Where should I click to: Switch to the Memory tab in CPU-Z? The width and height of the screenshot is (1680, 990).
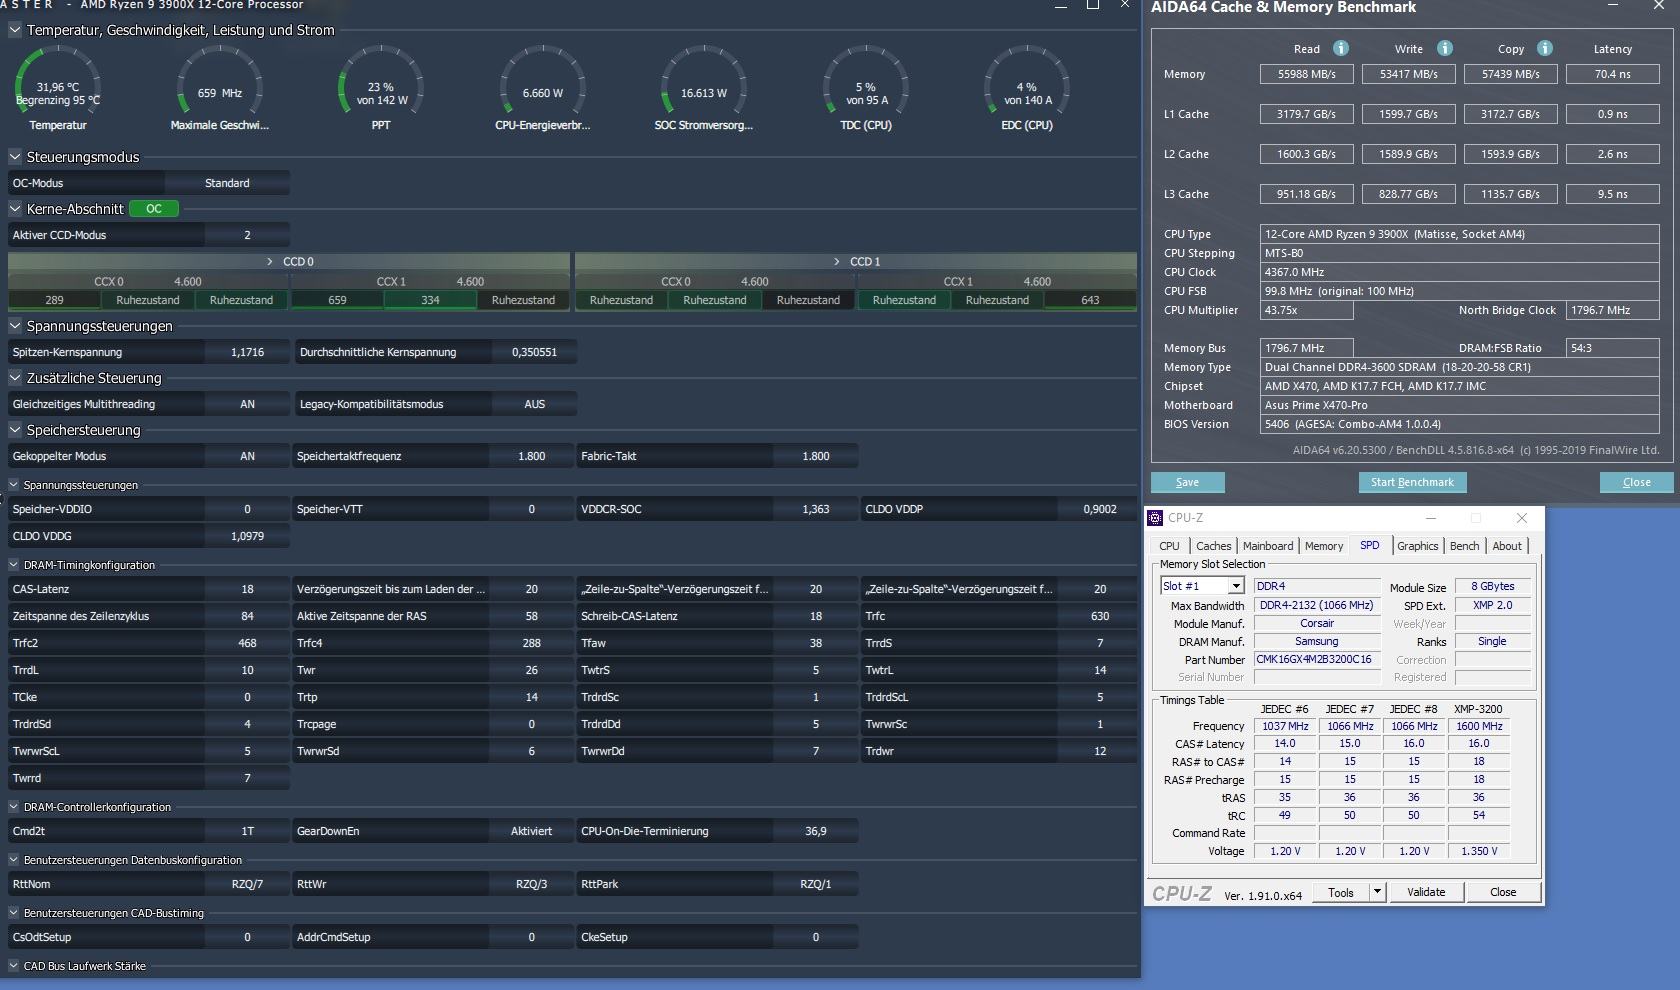[1324, 546]
